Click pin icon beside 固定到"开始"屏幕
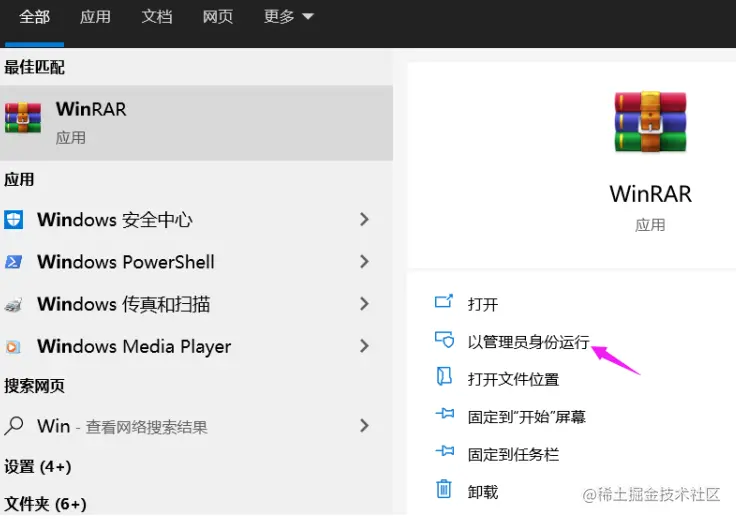The height and width of the screenshot is (519, 736). click(x=445, y=413)
